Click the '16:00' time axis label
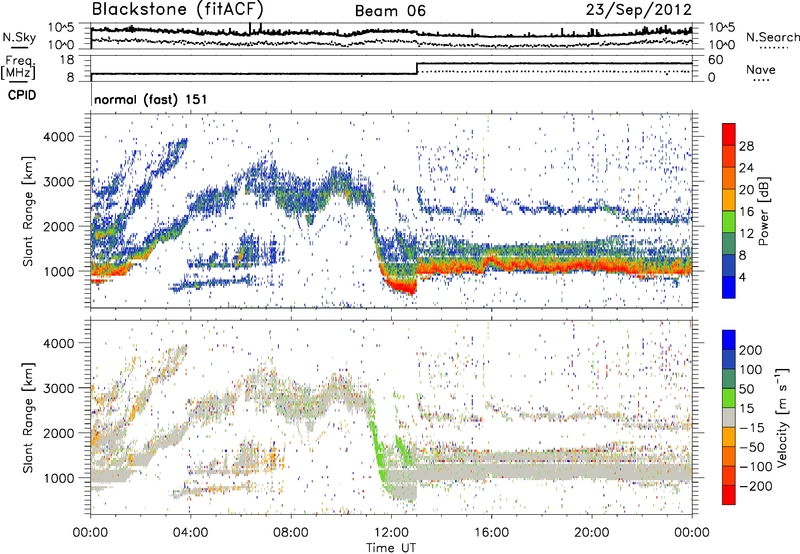The height and width of the screenshot is (554, 800). [491, 533]
